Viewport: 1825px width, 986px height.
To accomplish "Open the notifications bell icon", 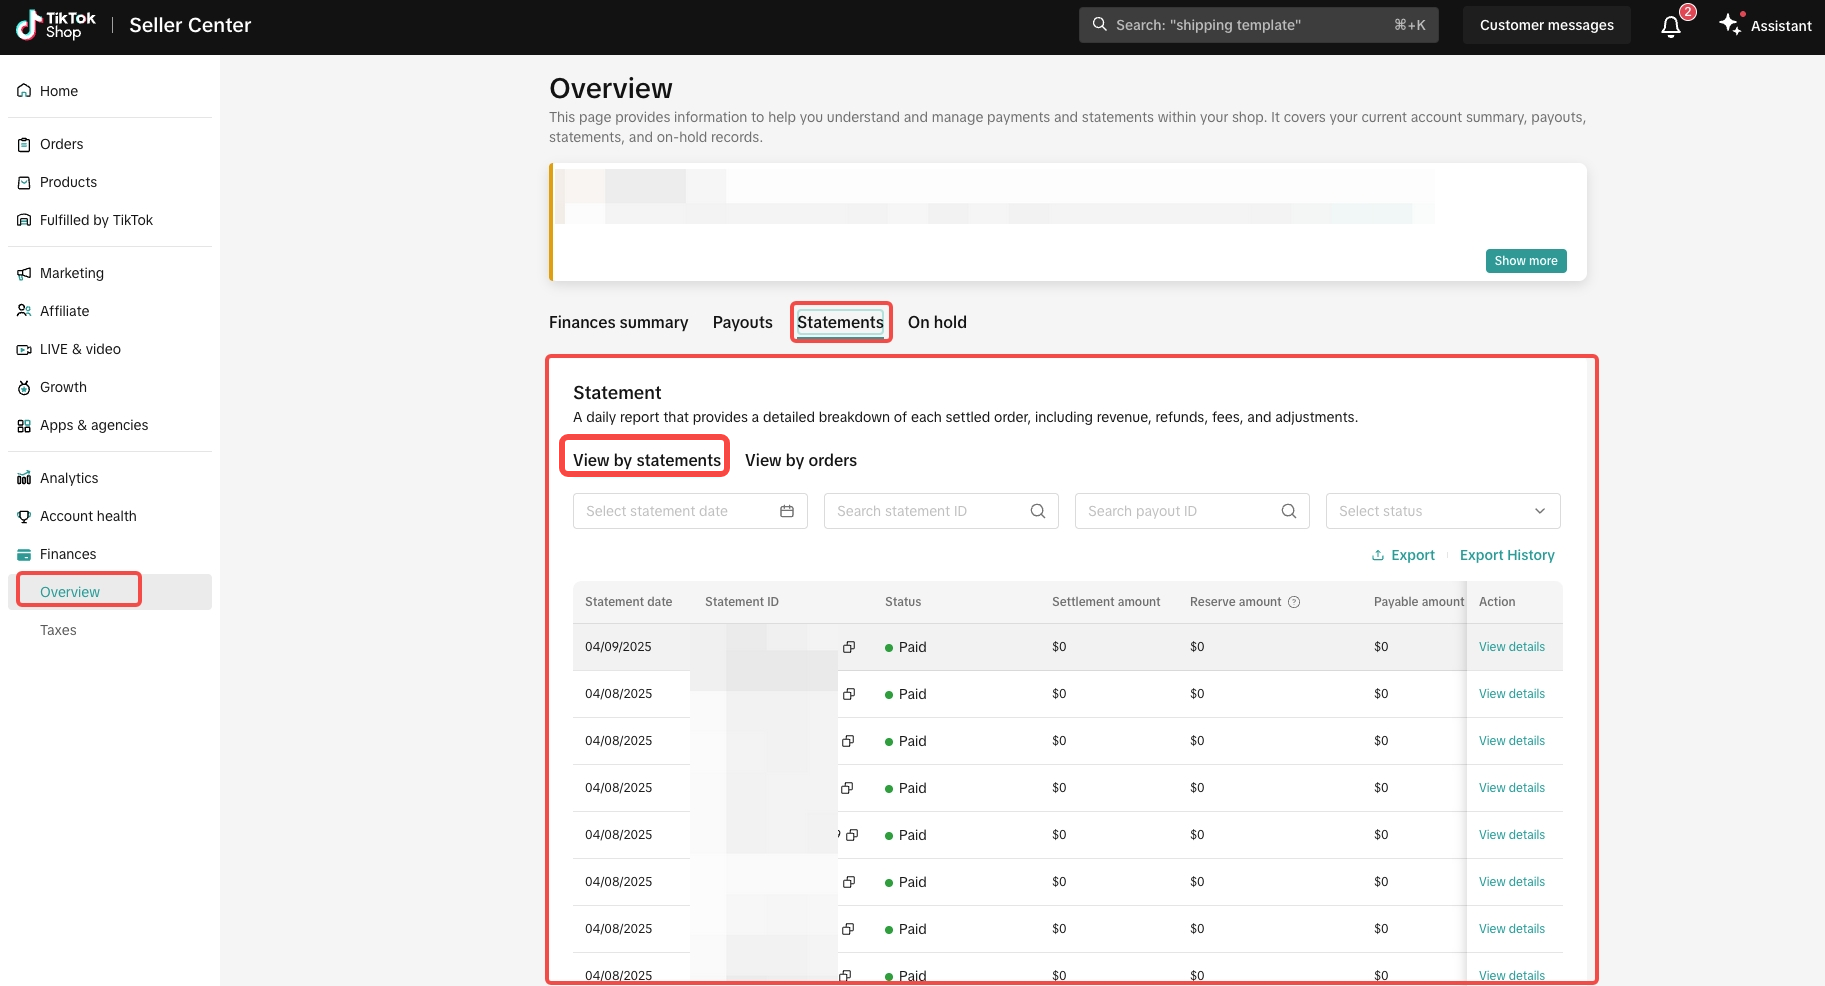I will 1671,26.
